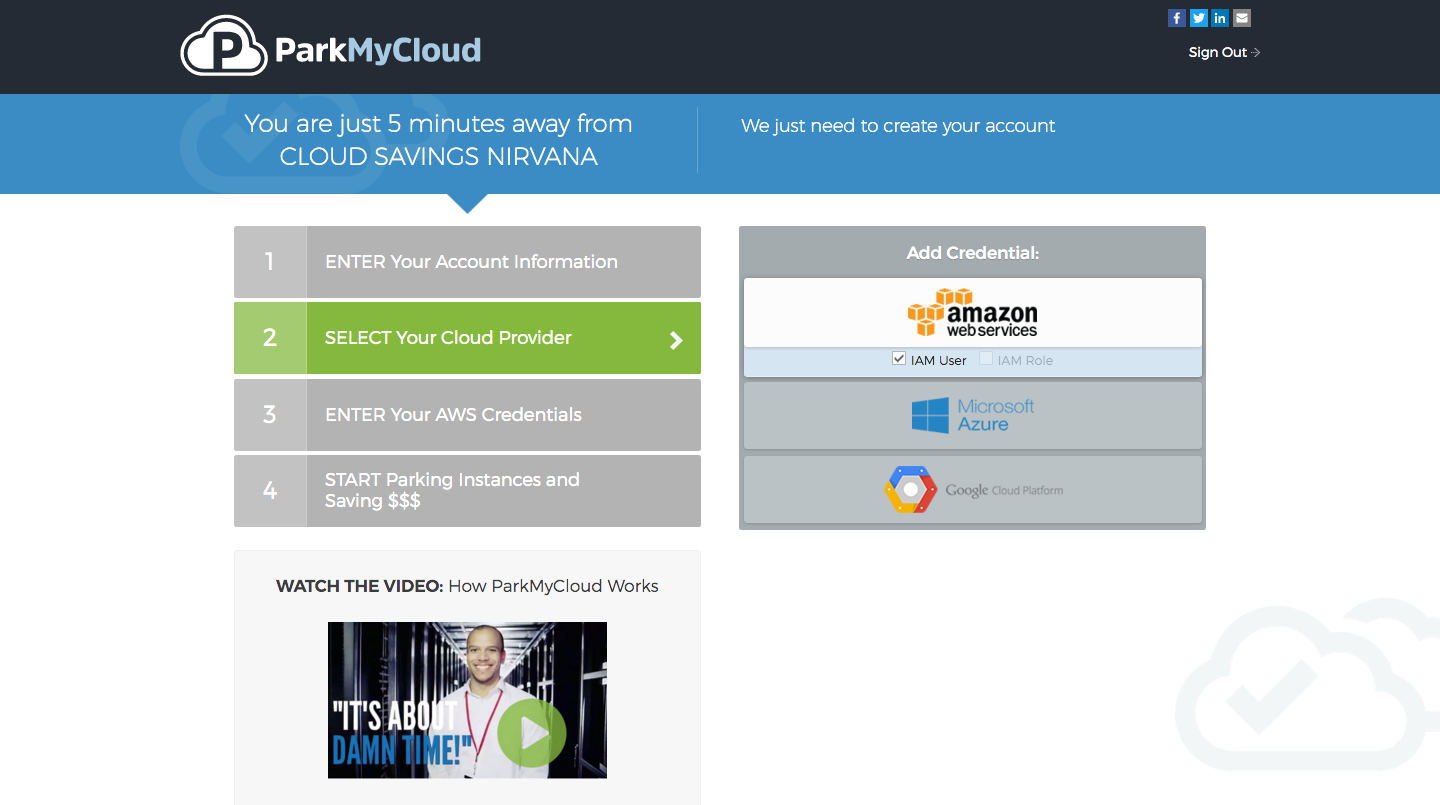
Task: Open step 4 Start Parking Instances
Action: click(452, 490)
